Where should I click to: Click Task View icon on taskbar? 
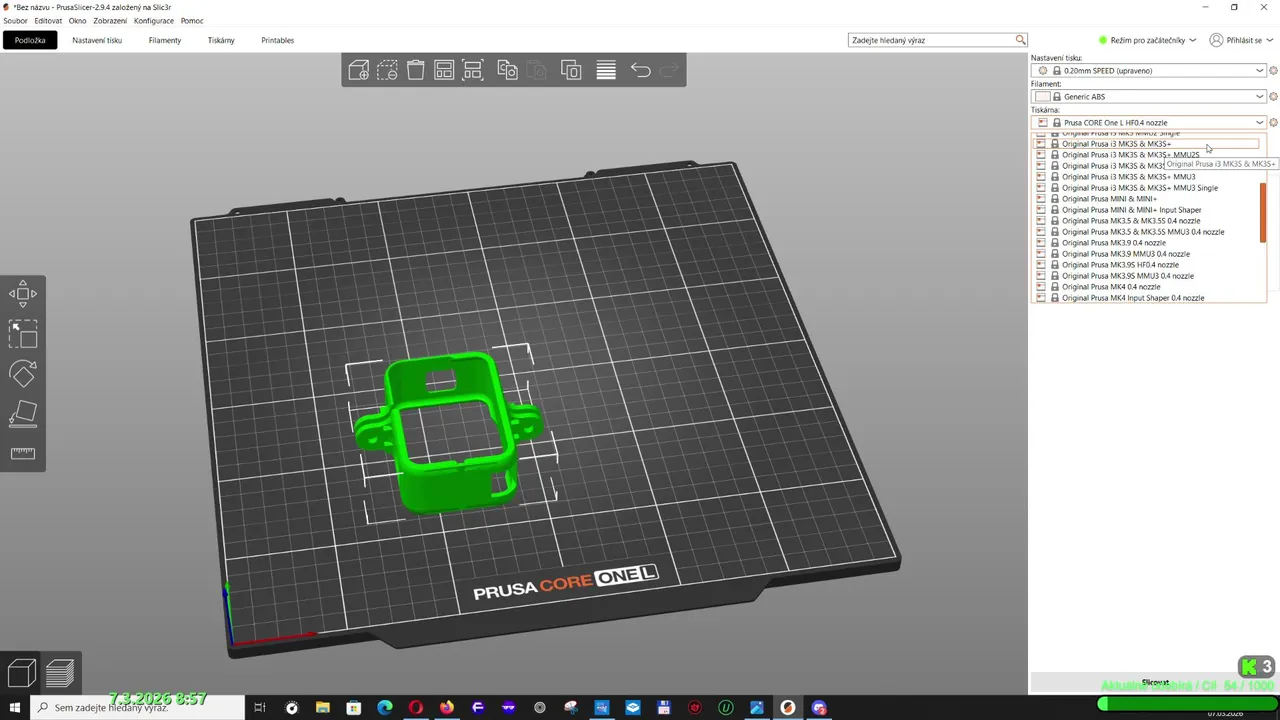tap(260, 708)
